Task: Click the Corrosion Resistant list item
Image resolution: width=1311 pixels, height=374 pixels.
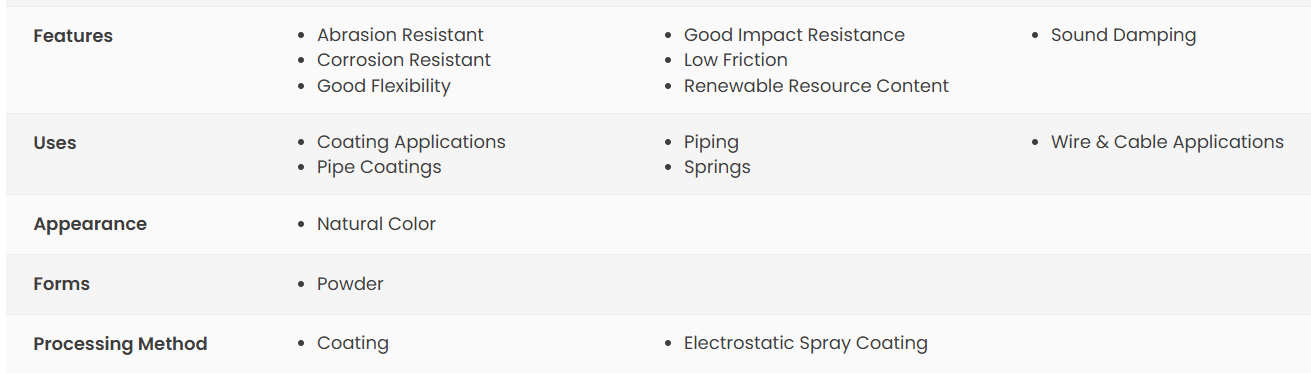Action: [404, 60]
